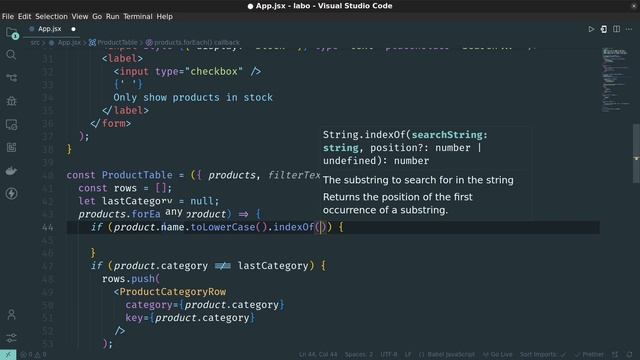Open the remote window indicator in status bar
This screenshot has height=360, width=640.
[x=8, y=355]
